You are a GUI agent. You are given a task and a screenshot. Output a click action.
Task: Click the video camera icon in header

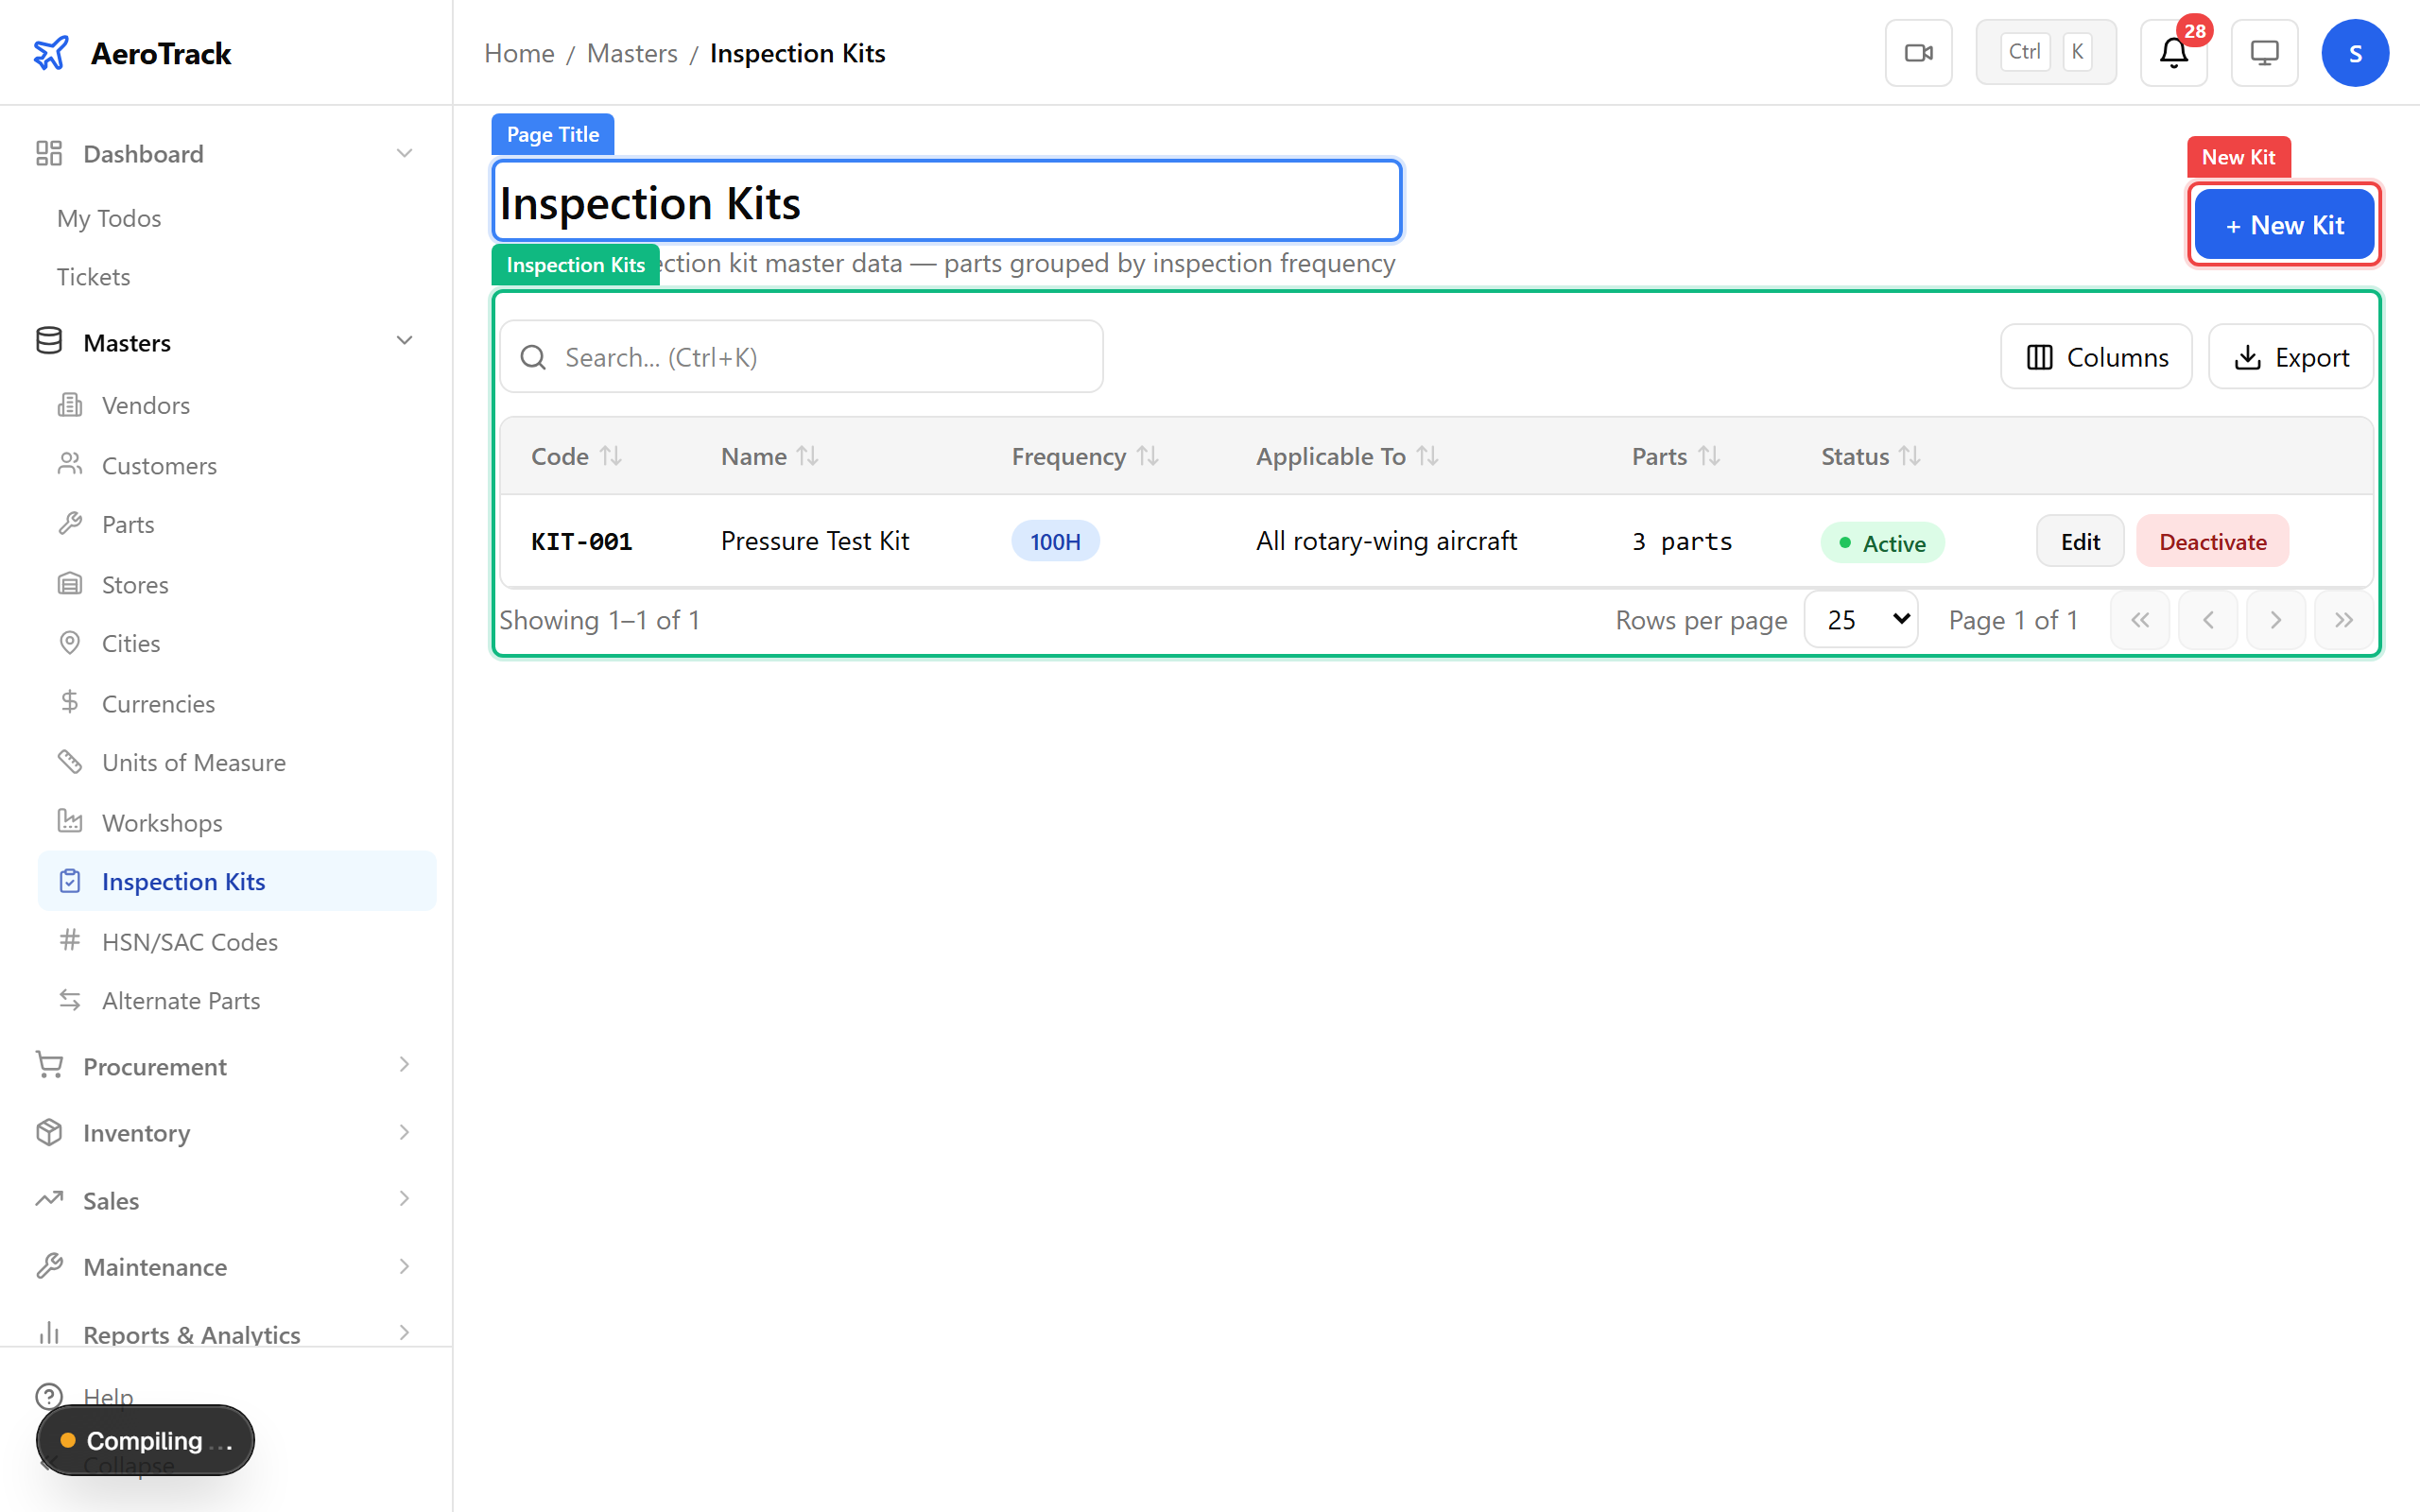[x=1918, y=53]
